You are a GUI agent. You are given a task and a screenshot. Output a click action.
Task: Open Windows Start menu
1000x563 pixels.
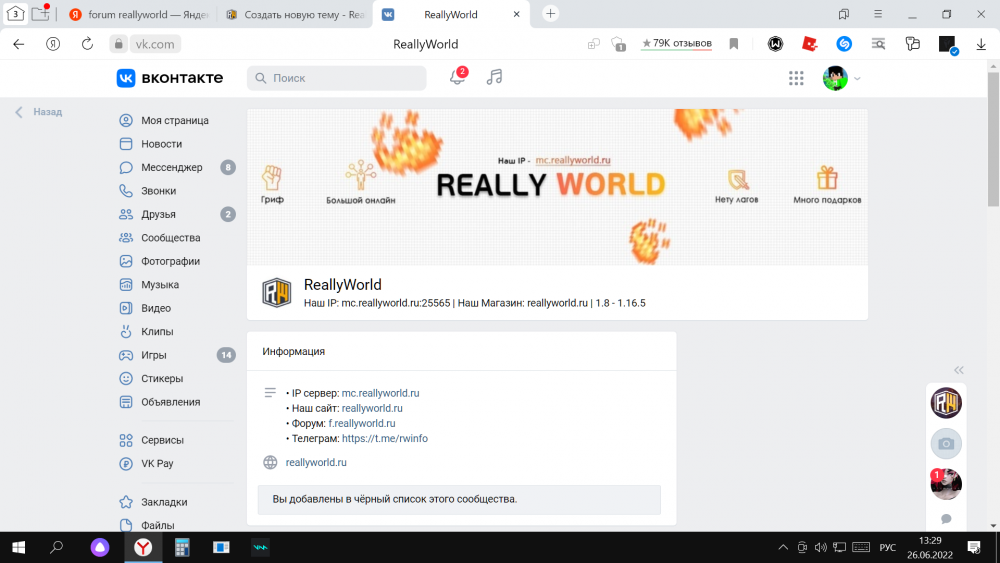pyautogui.click(x=18, y=548)
